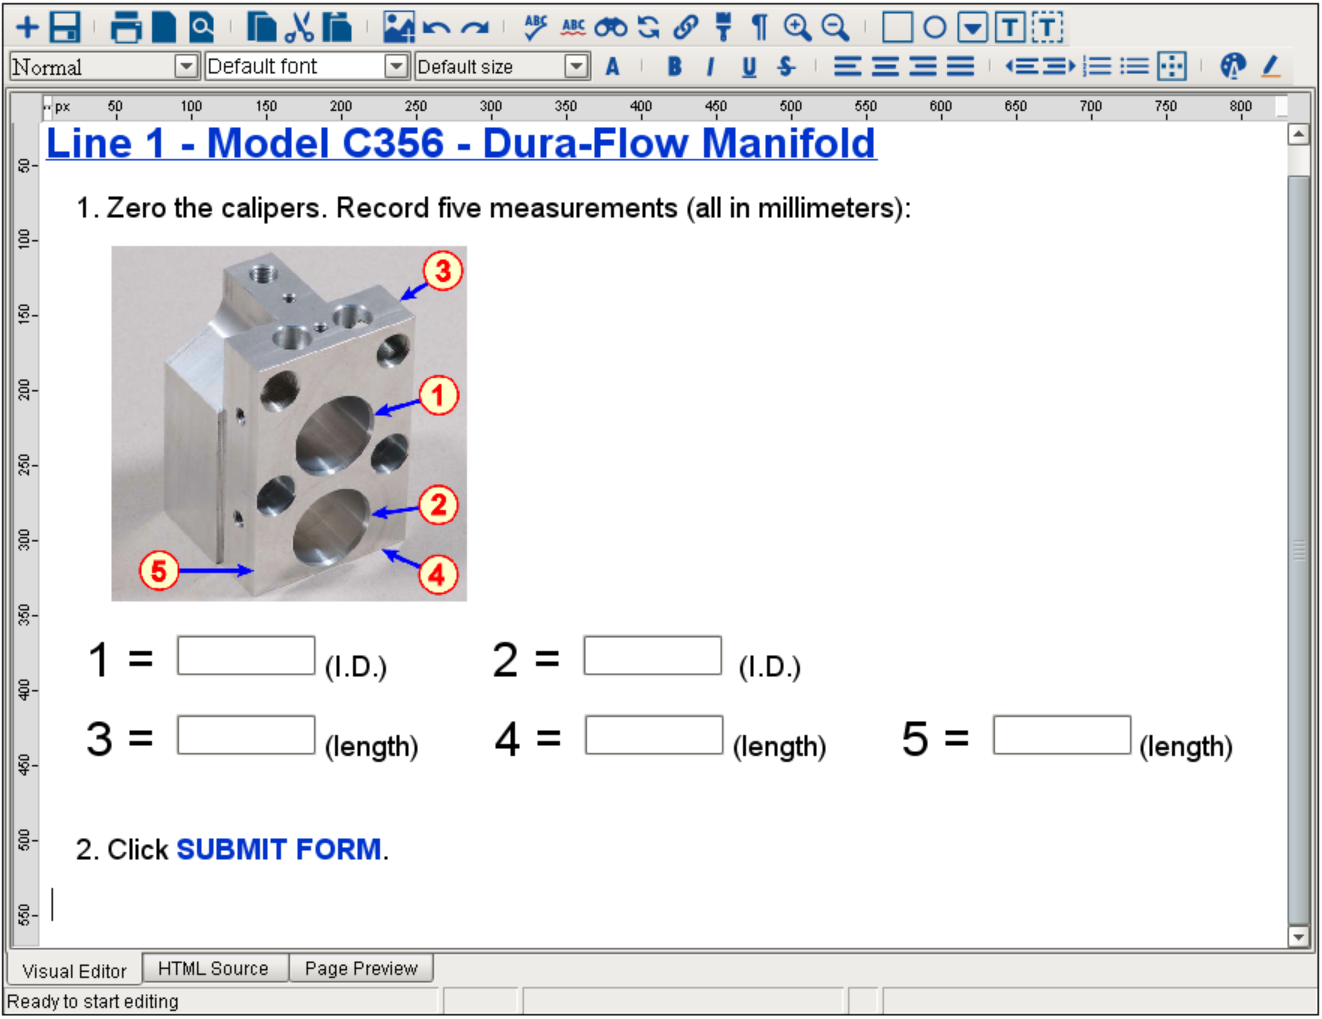Open Find using the binoculars icon
This screenshot has height=1019, width=1322.
[610, 27]
